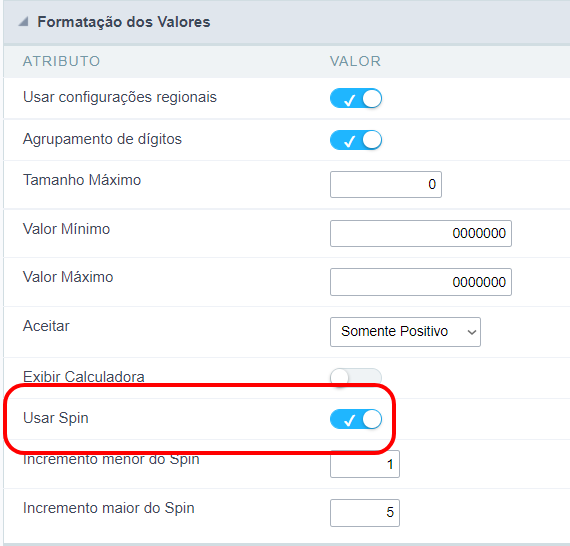Focus the Incremento menor do Spin field
The width and height of the screenshot is (570, 546).
[365, 464]
